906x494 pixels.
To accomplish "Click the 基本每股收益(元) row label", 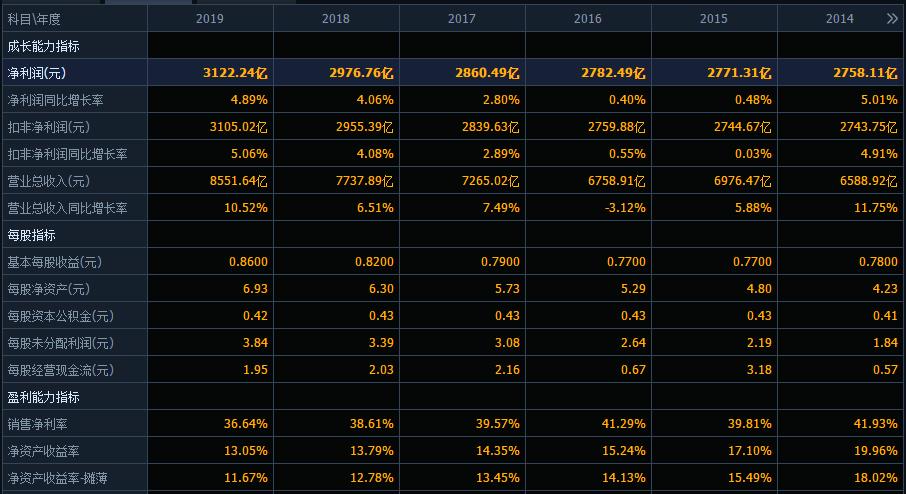I will (x=54, y=262).
